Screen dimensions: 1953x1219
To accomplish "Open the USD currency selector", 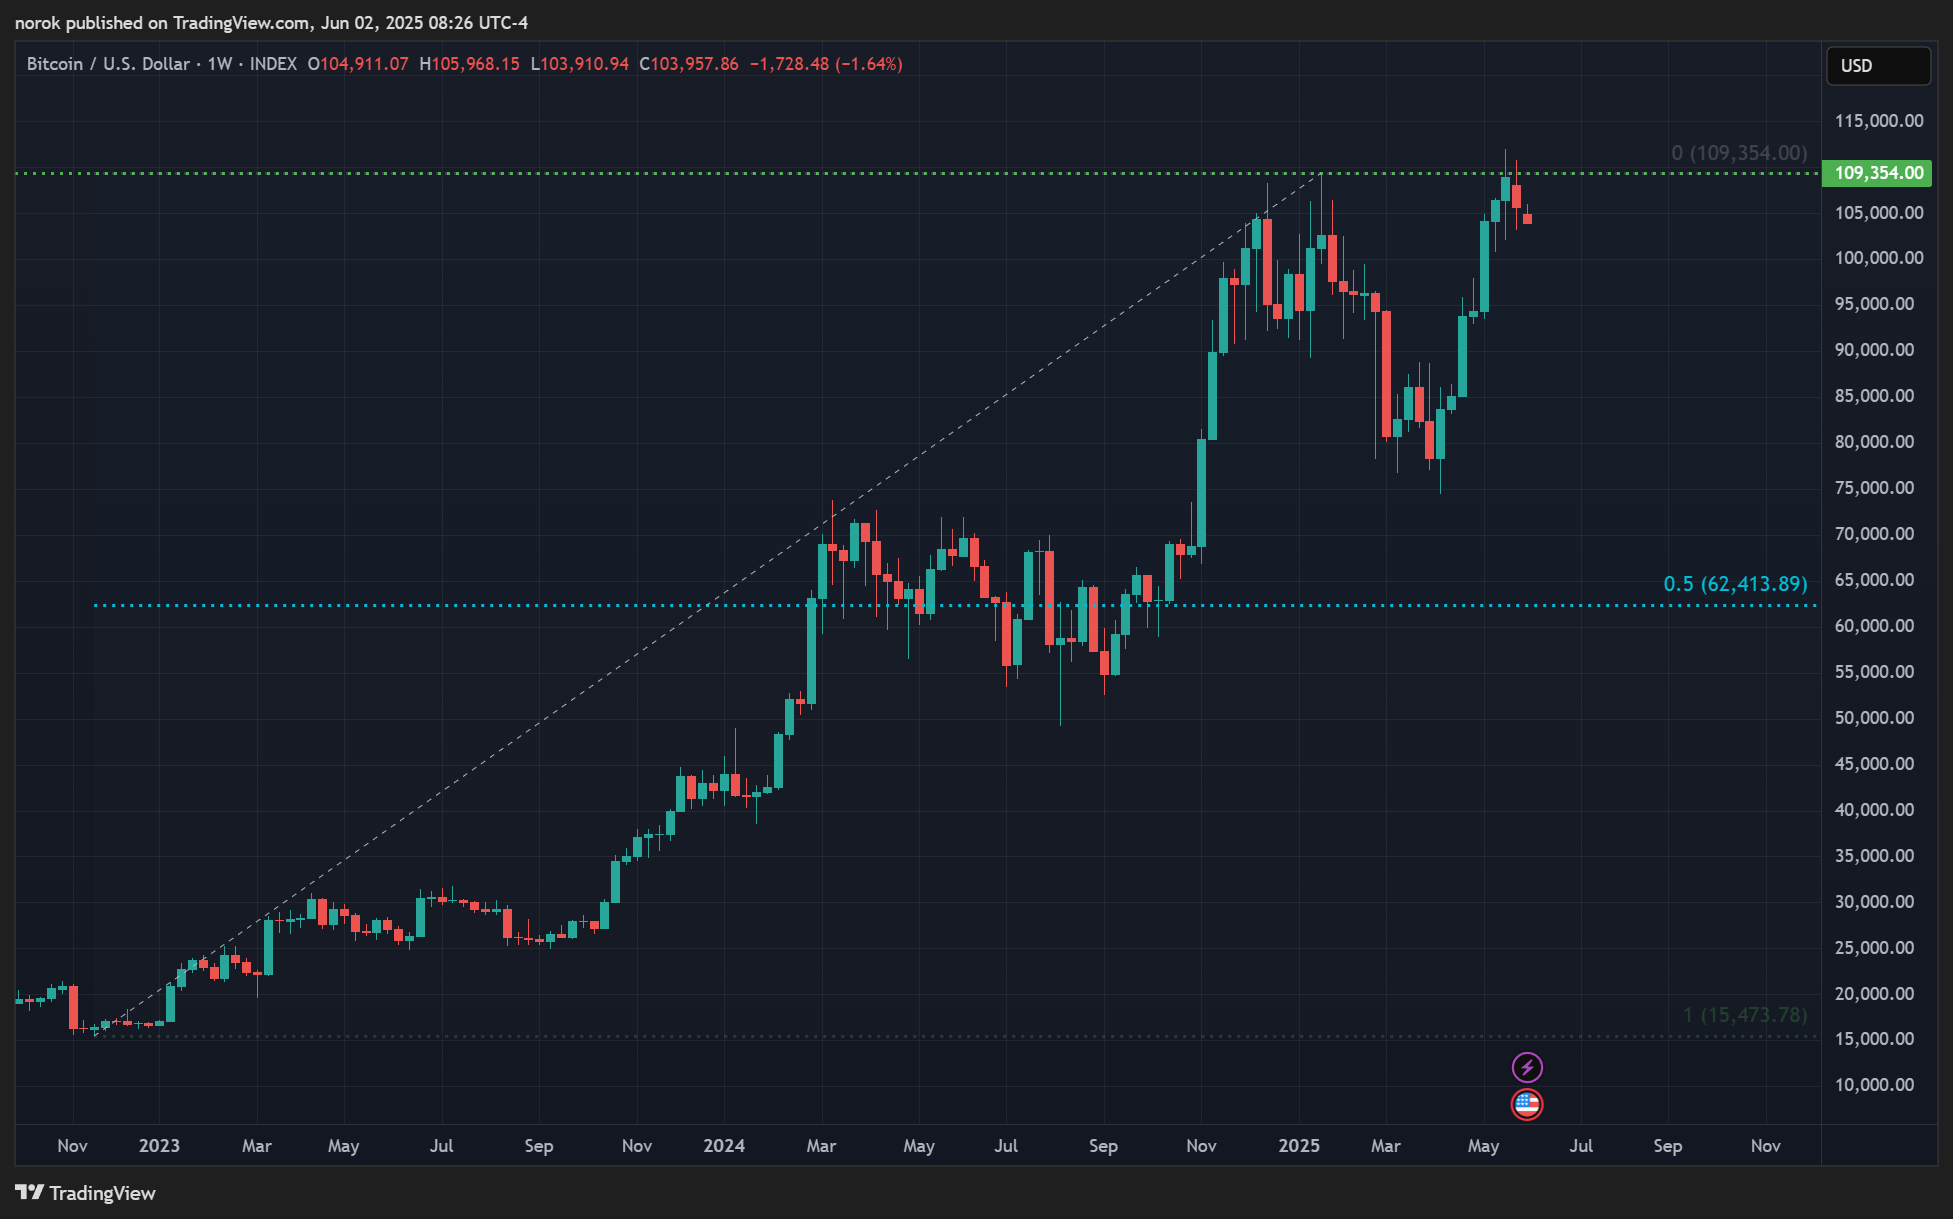I will click(x=1878, y=66).
